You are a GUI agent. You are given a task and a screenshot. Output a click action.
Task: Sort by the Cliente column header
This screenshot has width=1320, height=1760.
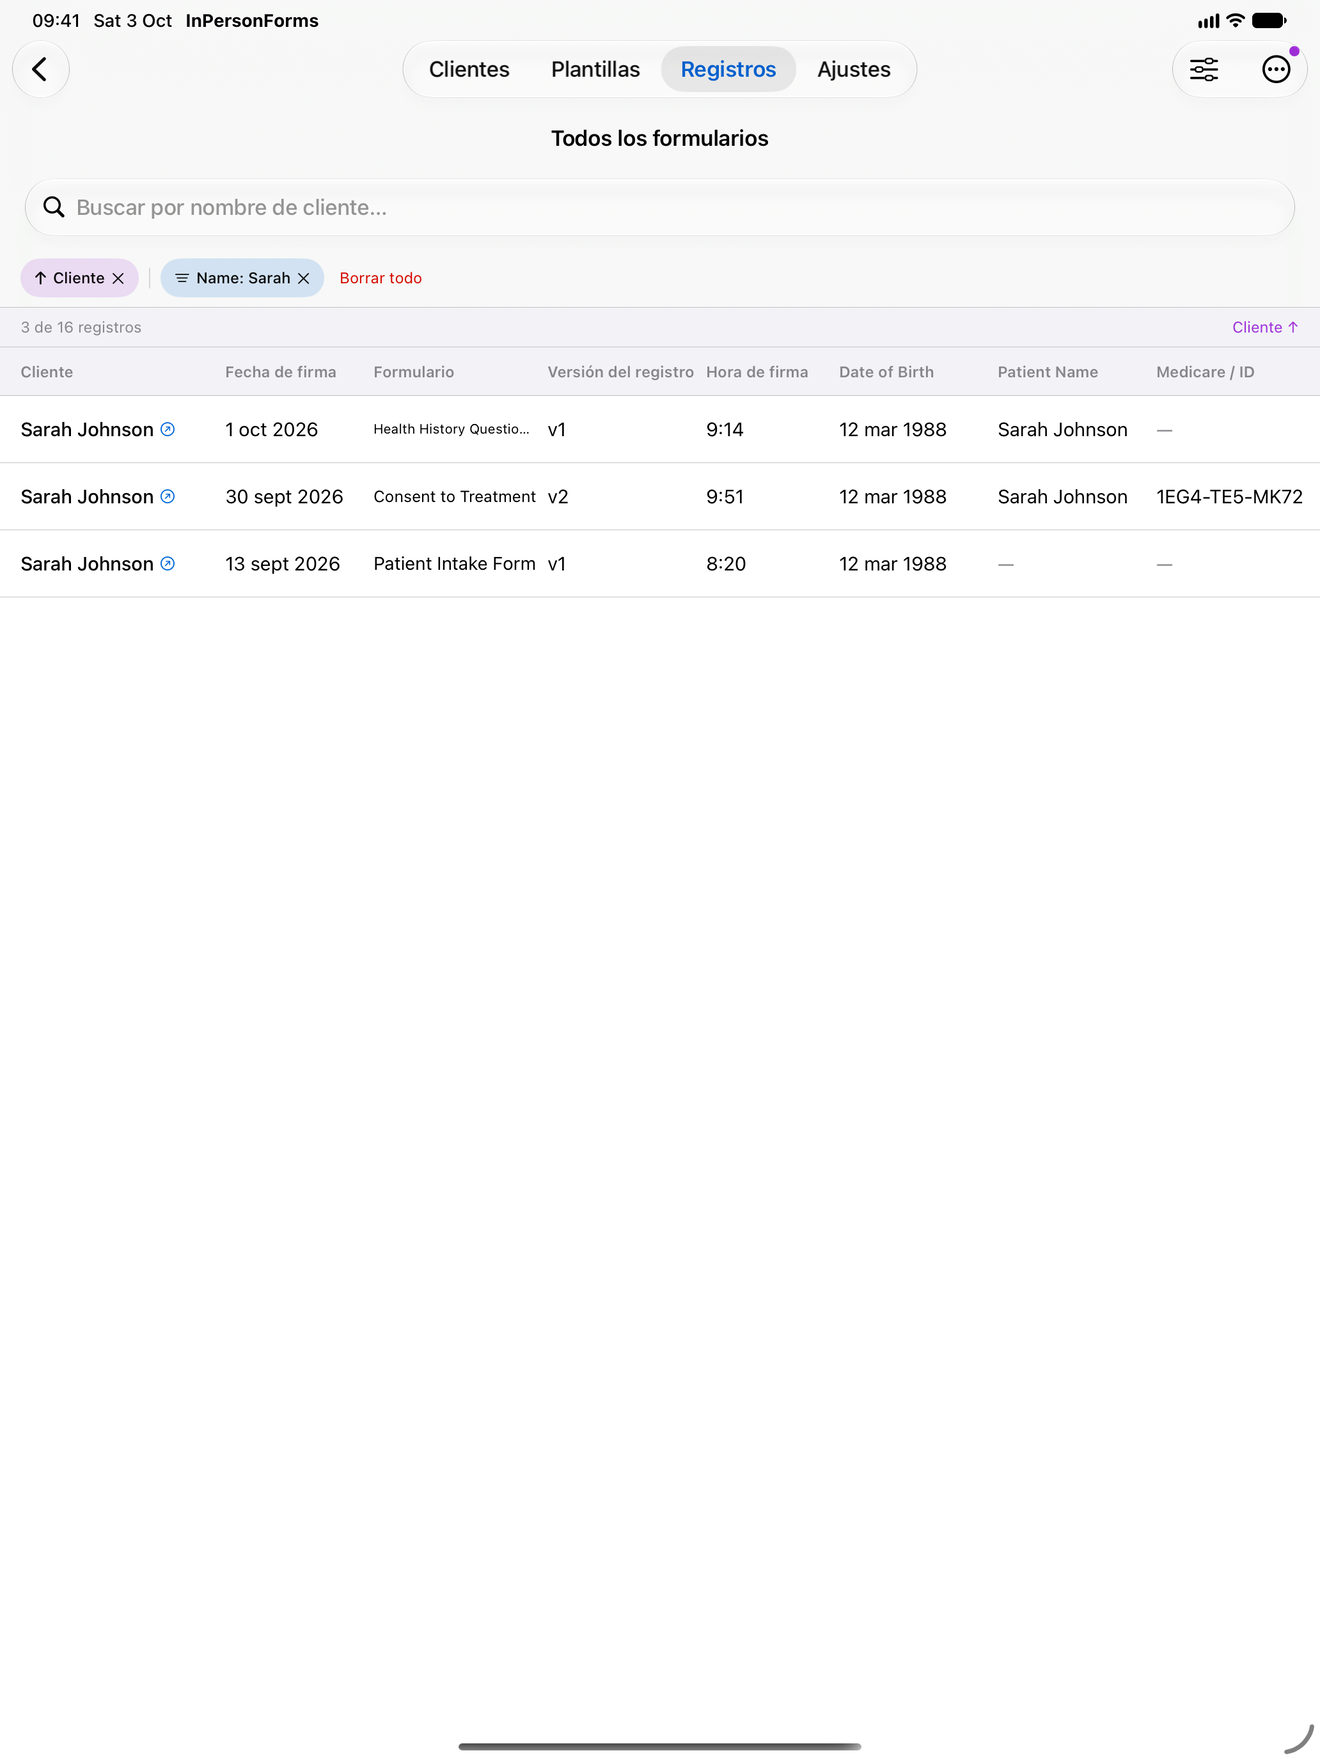tap(47, 372)
